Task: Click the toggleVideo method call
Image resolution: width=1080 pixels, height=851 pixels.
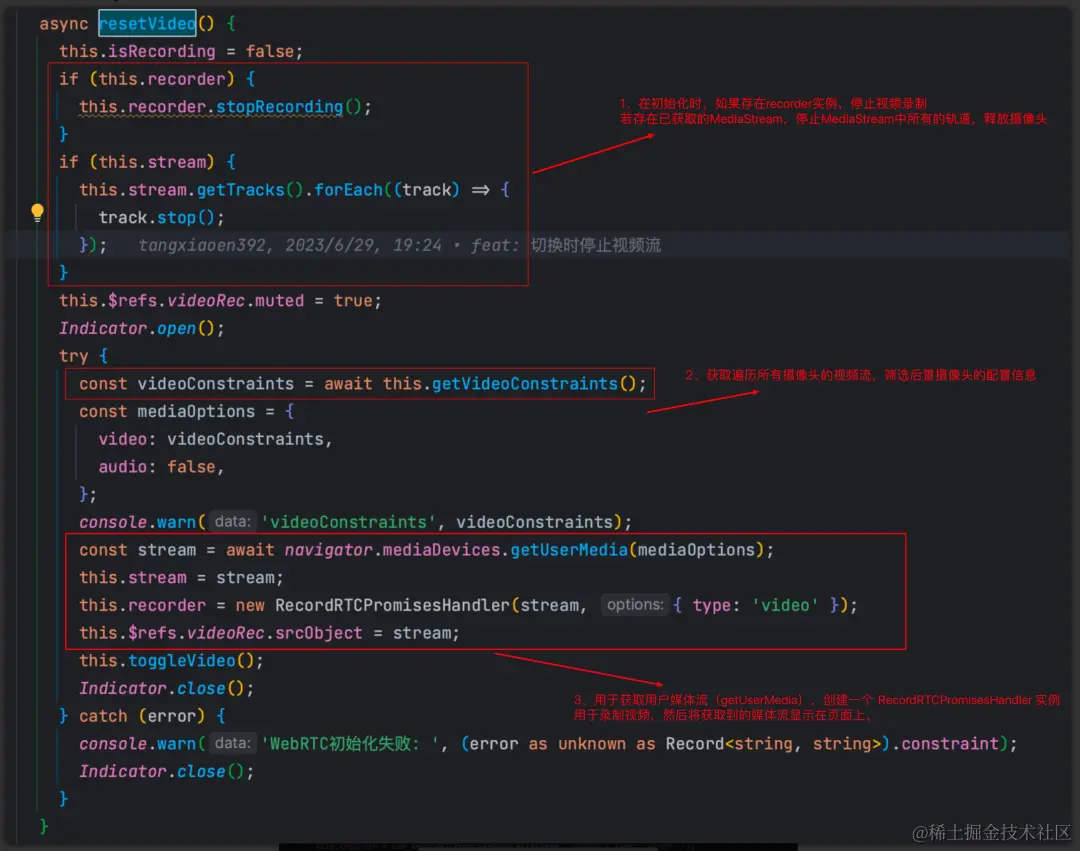Action: pyautogui.click(x=182, y=661)
